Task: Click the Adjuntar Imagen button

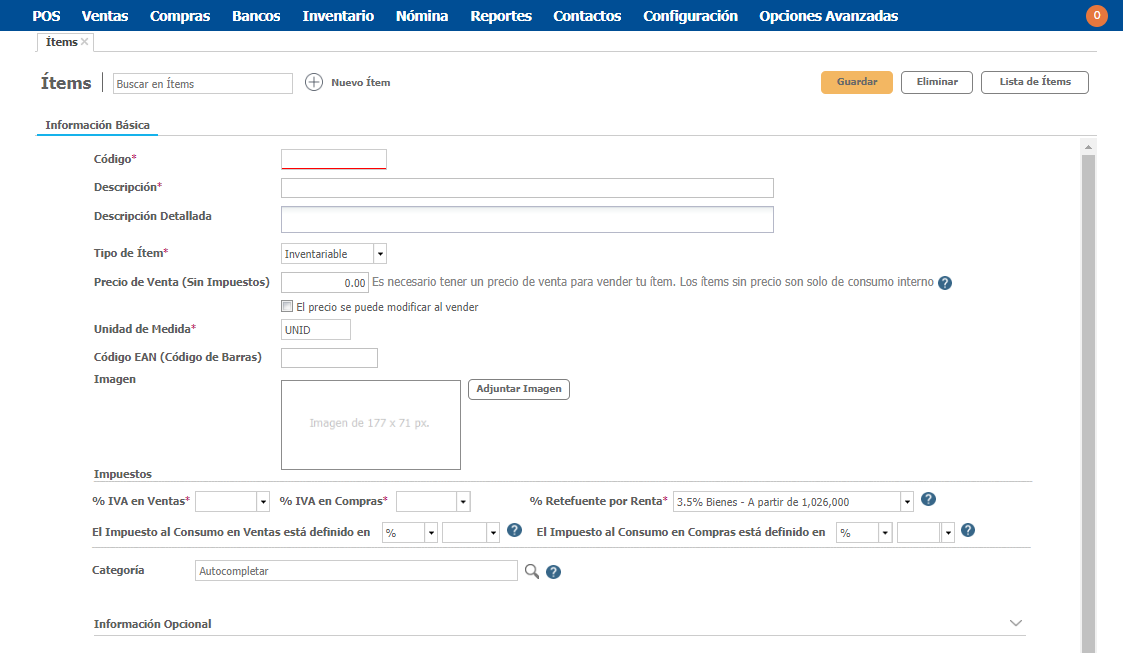Action: click(518, 389)
